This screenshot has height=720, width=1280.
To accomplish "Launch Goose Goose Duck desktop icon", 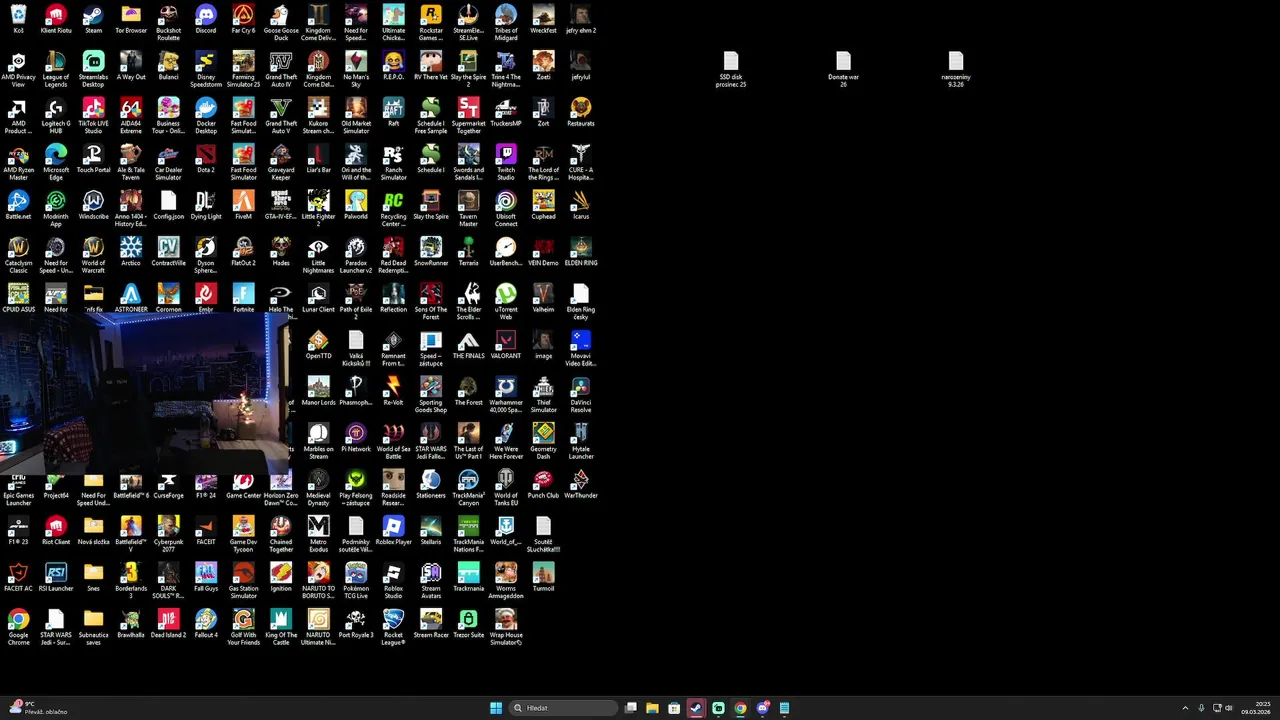I will point(281,22).
